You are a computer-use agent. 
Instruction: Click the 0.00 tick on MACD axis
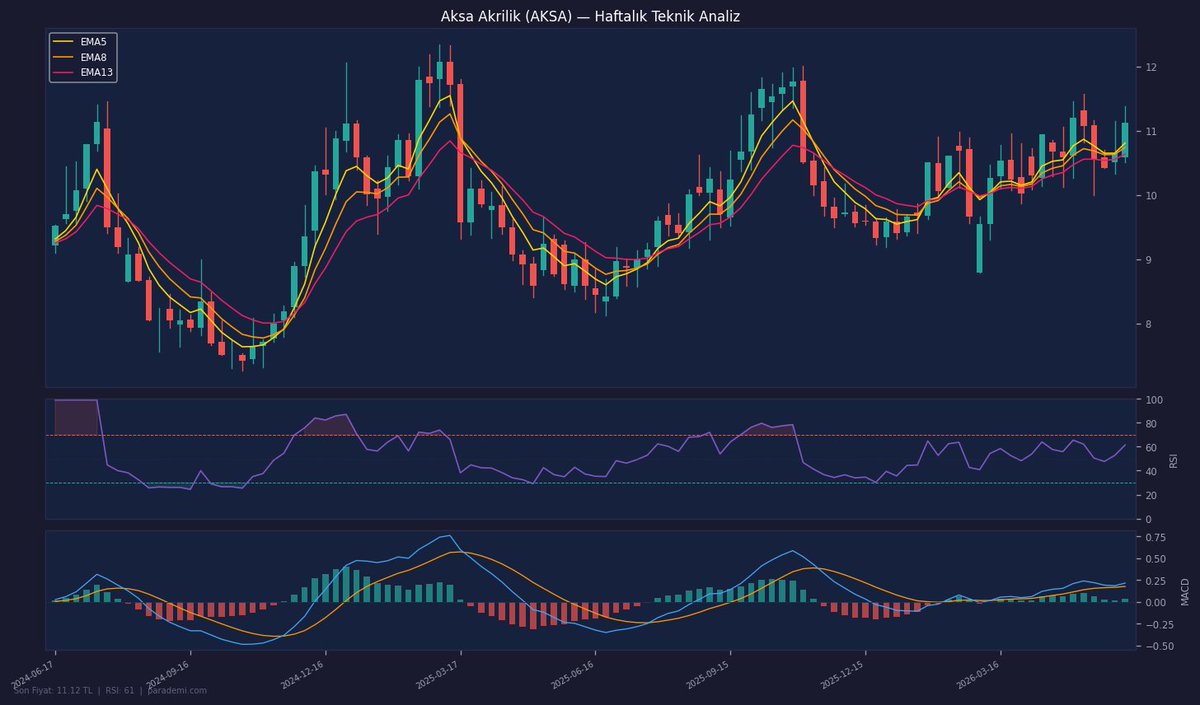click(1155, 602)
